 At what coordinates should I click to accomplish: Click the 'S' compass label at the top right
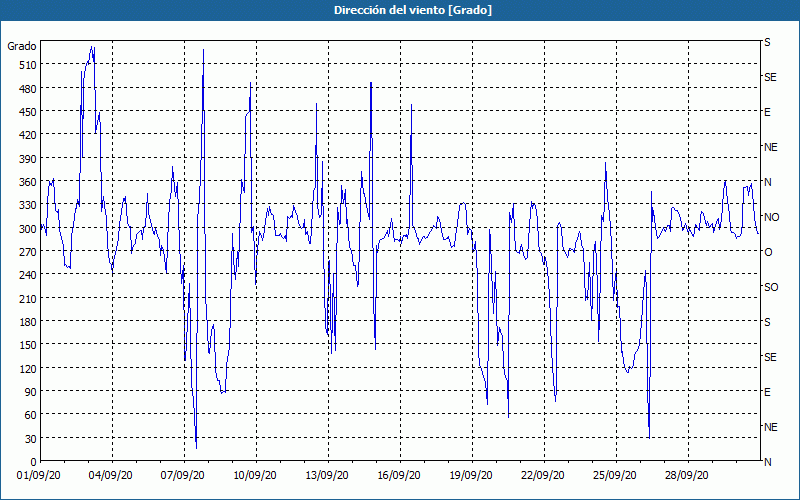pyautogui.click(x=767, y=42)
